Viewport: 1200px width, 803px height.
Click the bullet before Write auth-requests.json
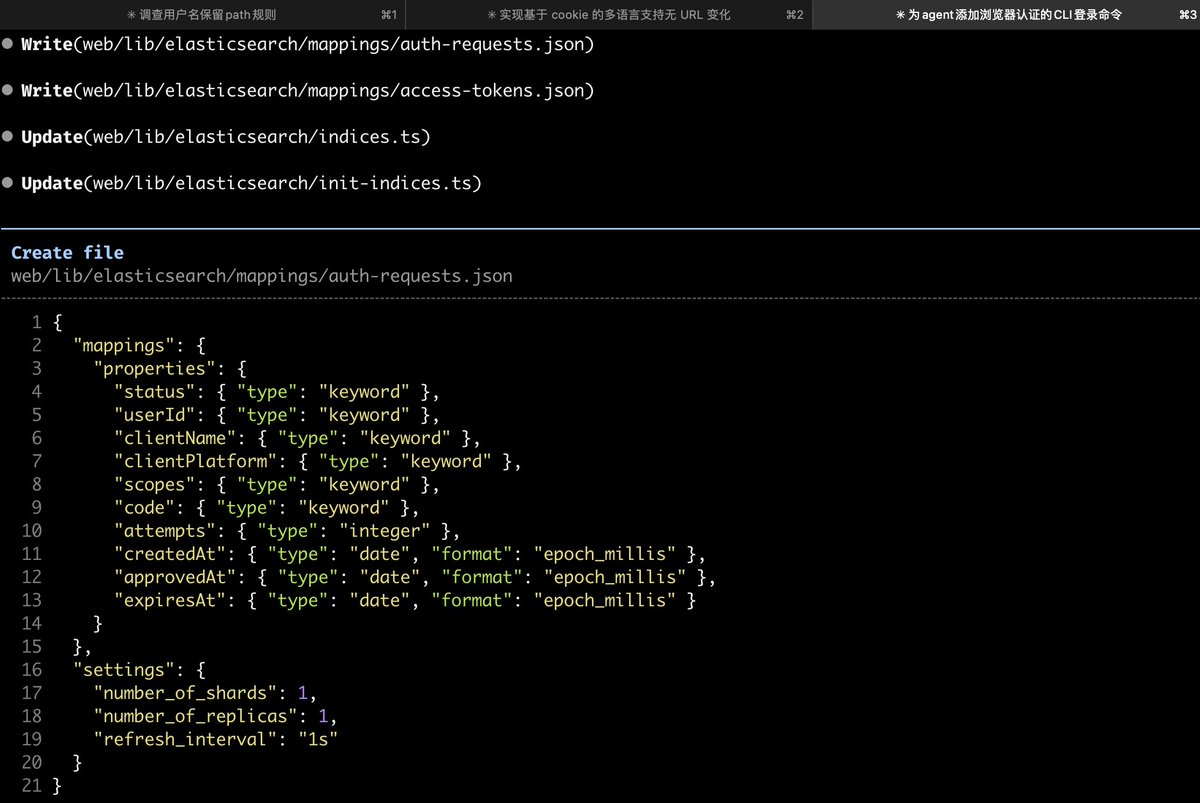coord(8,44)
